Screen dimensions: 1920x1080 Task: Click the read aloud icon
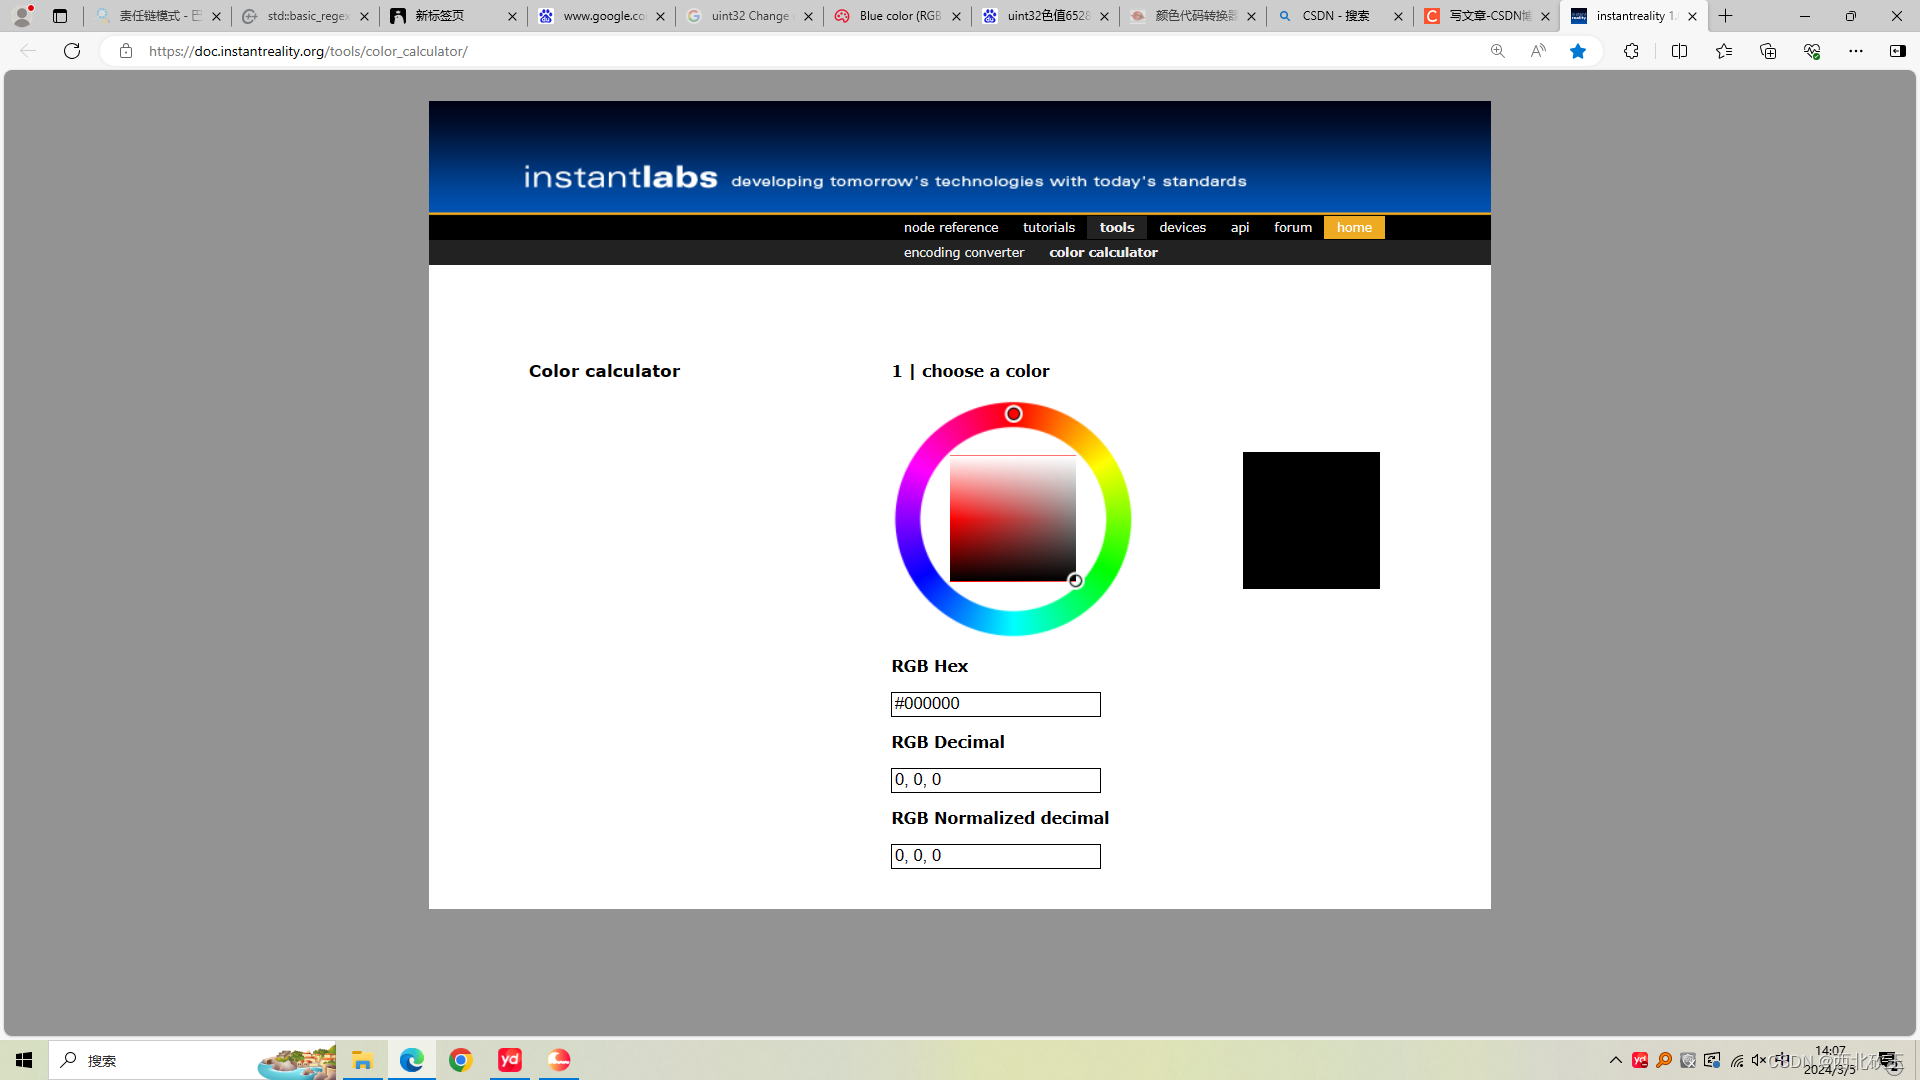click(1538, 51)
